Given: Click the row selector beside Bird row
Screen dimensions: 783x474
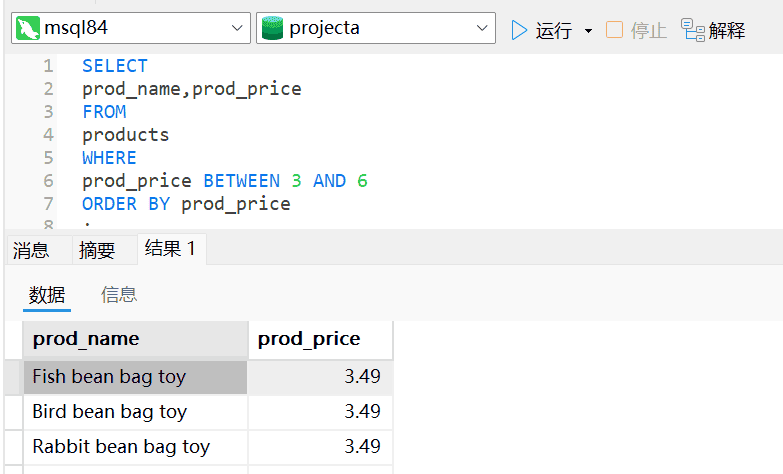Looking at the screenshot, I should pos(11,412).
